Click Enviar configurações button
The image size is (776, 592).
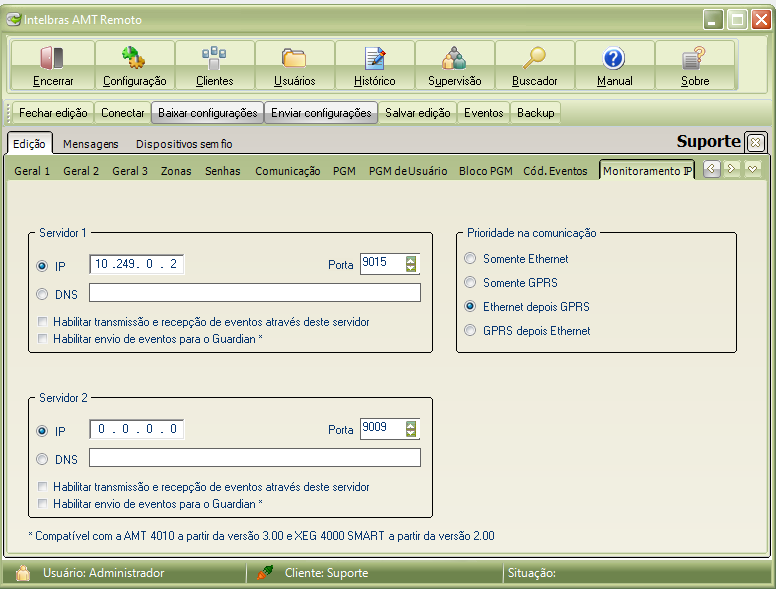click(x=321, y=113)
